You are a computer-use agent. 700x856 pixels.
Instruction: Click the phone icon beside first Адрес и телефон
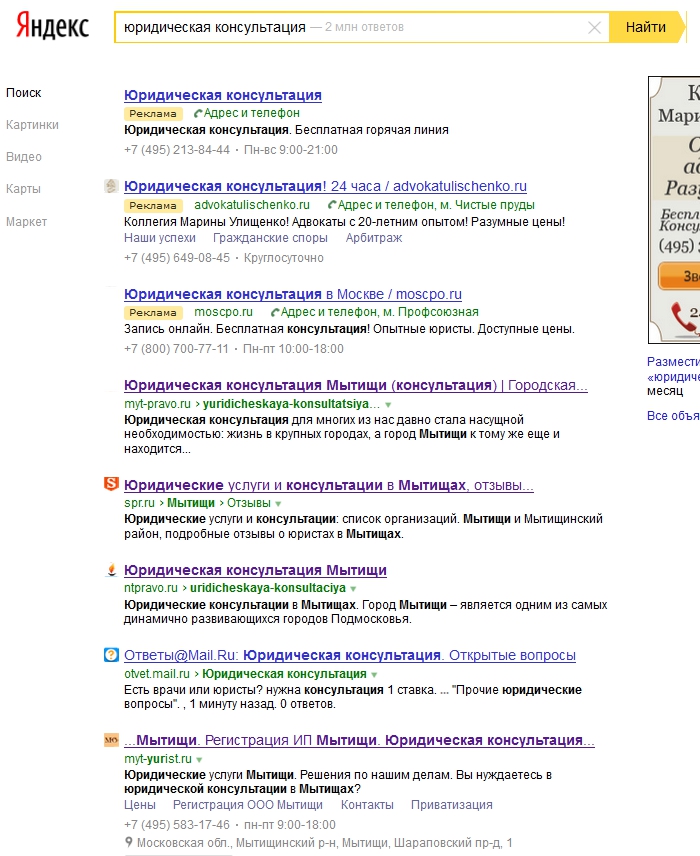click(198, 114)
